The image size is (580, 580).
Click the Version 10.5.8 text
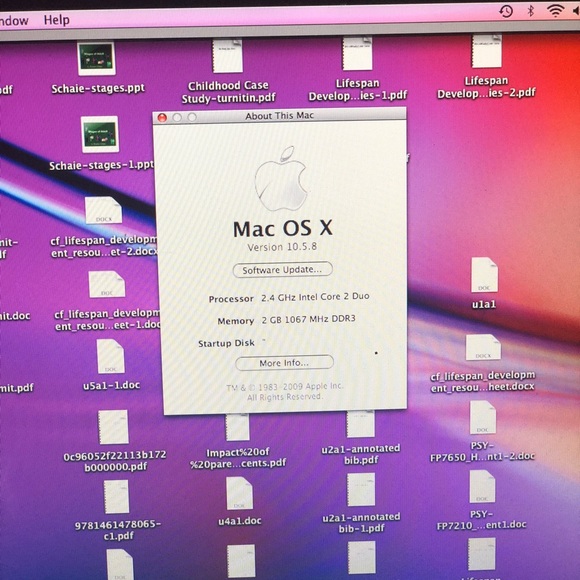point(282,247)
